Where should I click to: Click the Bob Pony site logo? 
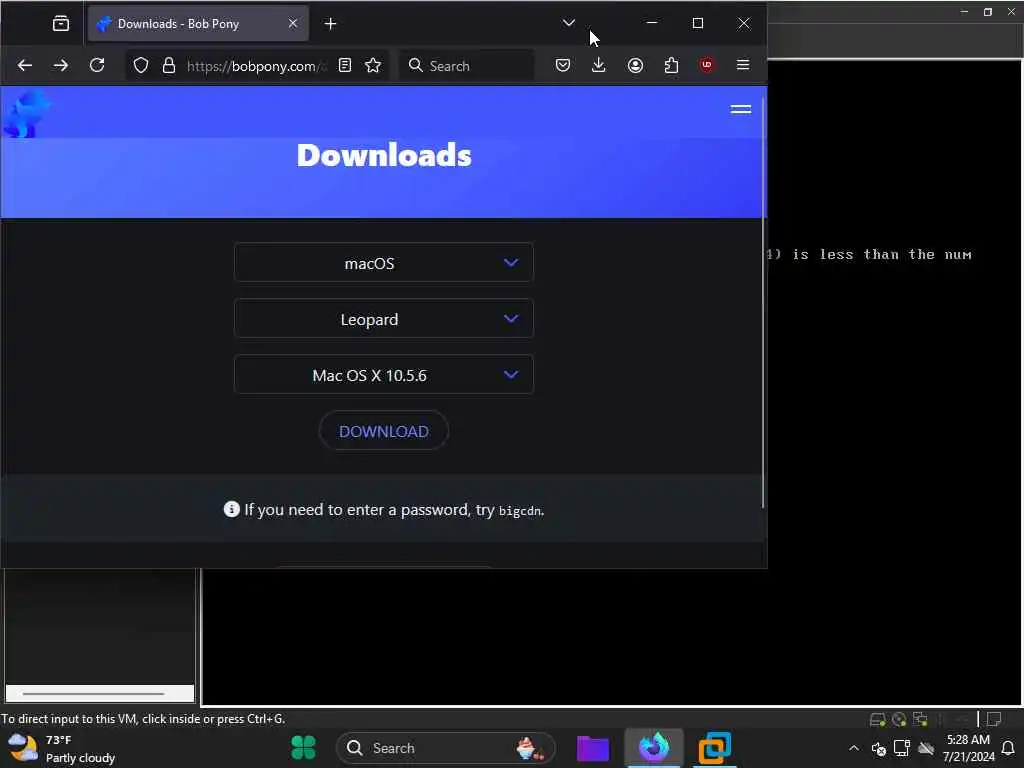tap(26, 114)
